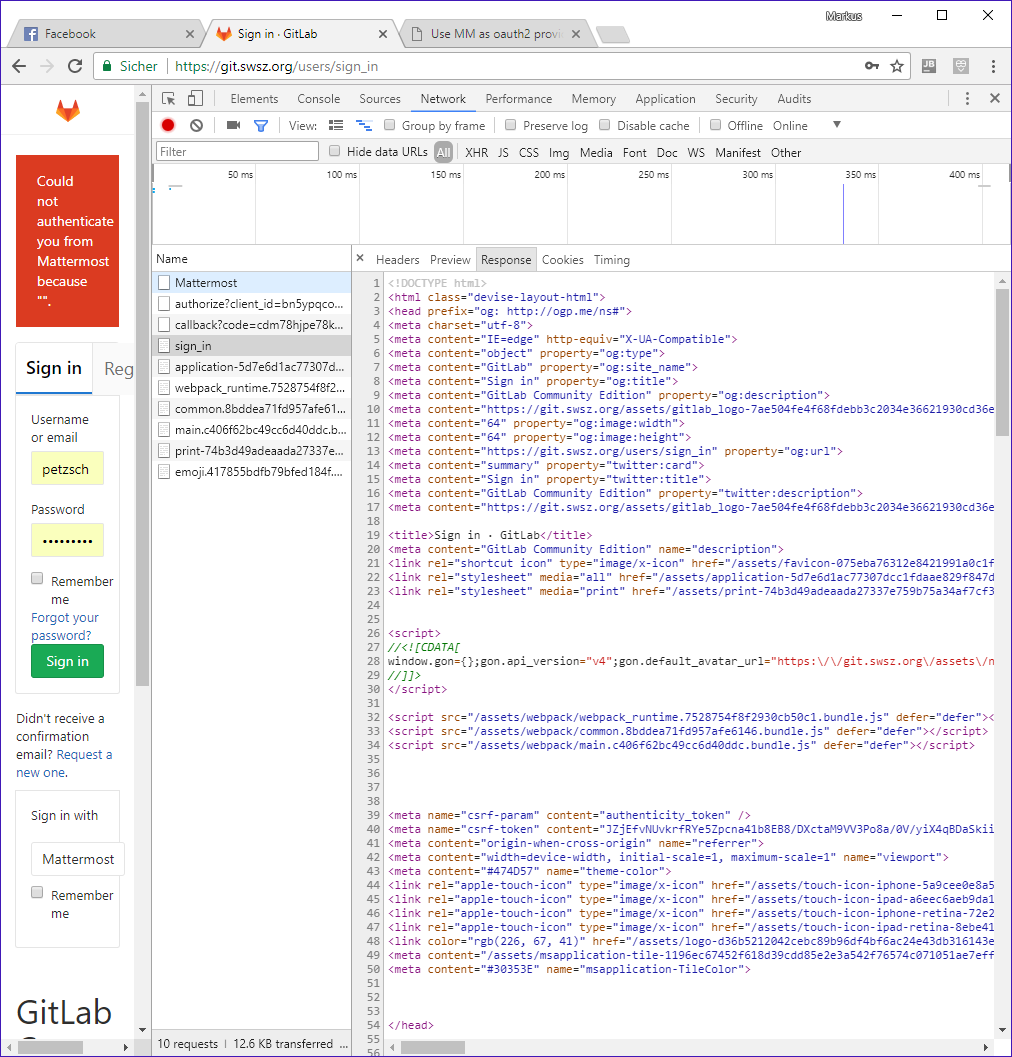Viewport: 1012px width, 1057px height.
Task: Click Forgot your password link
Action: pos(65,626)
